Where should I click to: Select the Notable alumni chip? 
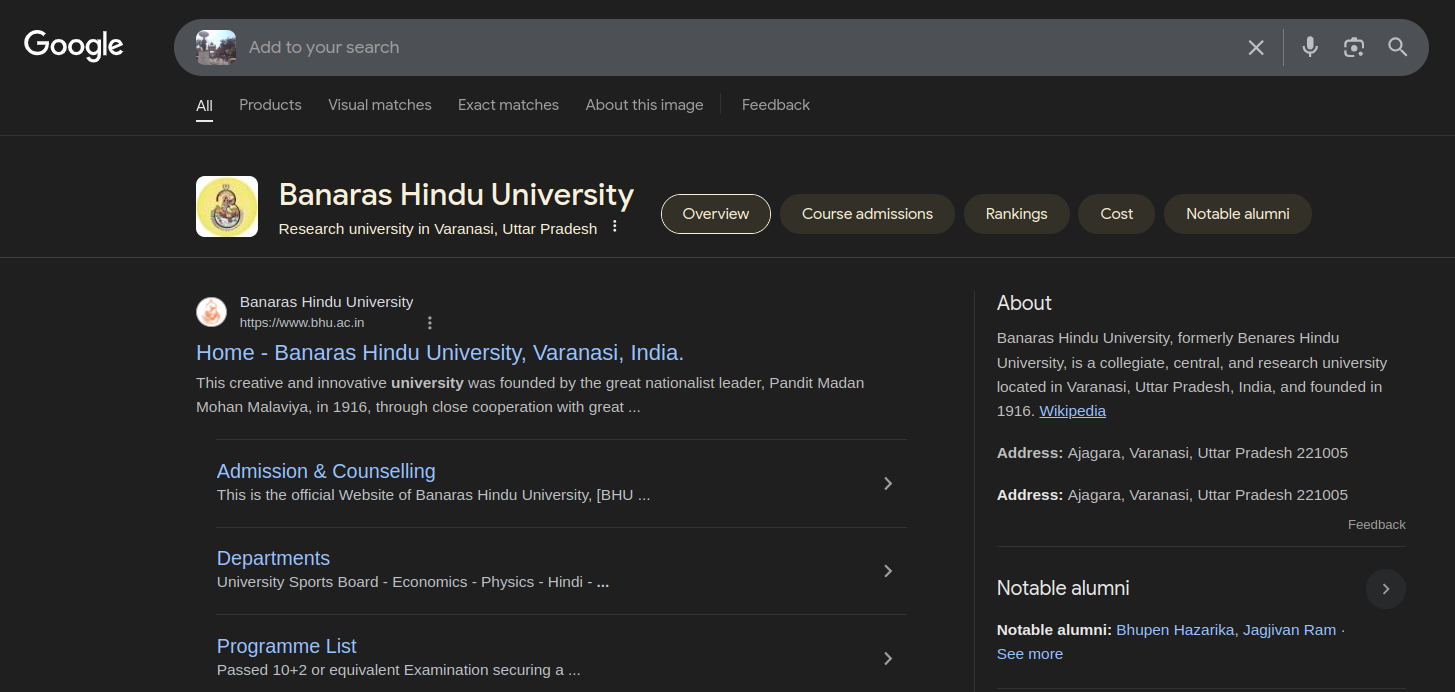point(1238,214)
